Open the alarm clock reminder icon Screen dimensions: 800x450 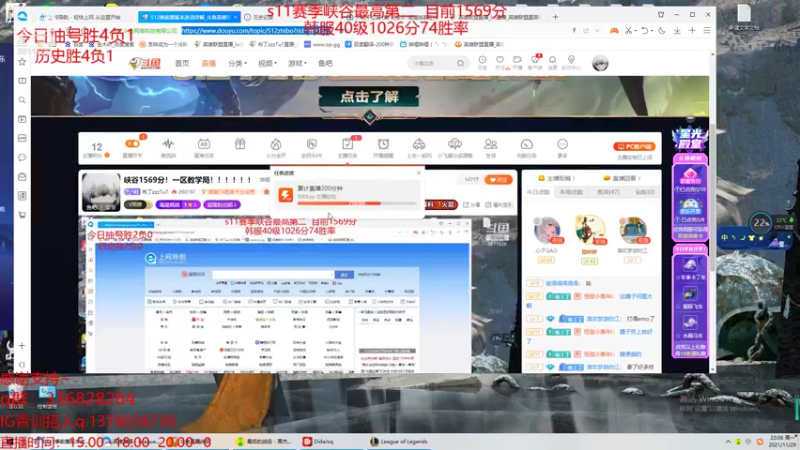(383, 144)
